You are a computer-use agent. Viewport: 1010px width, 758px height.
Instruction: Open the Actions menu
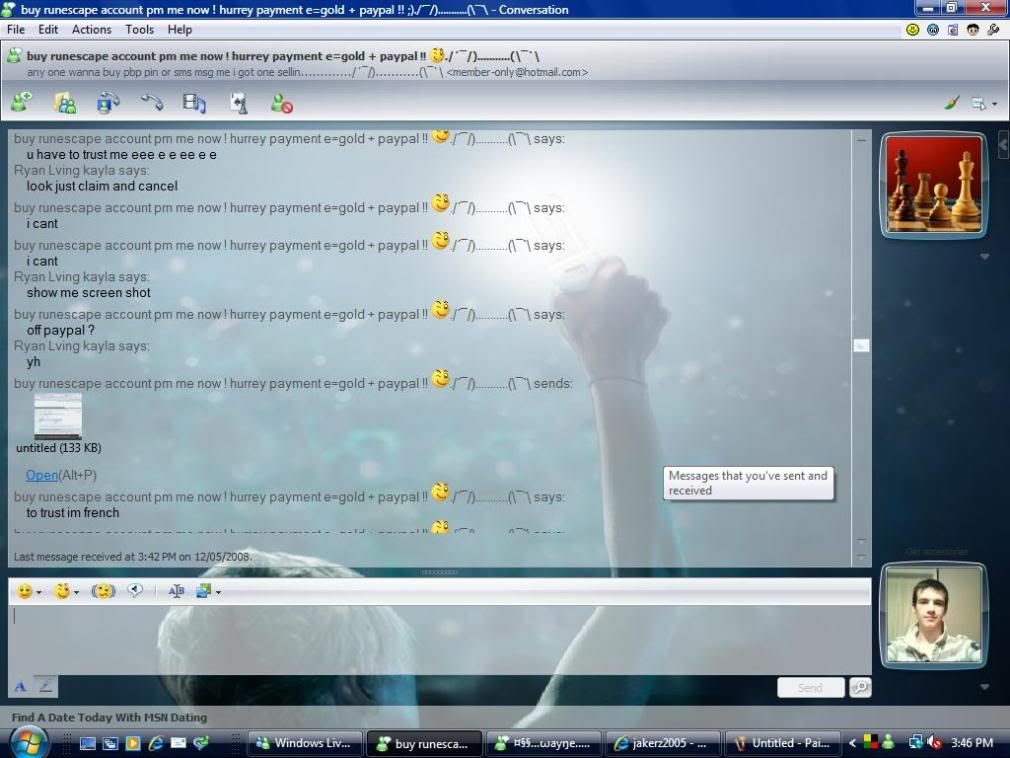coord(91,30)
